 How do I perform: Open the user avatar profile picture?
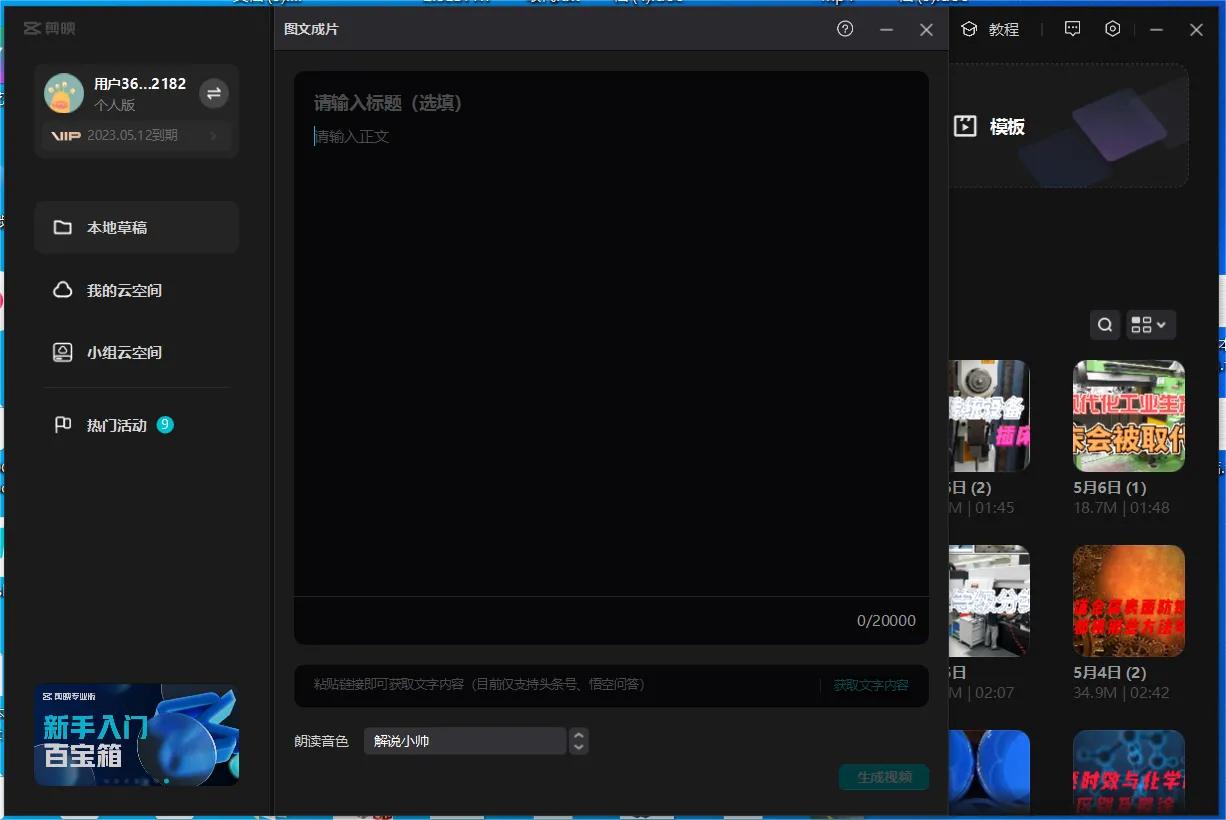64,93
